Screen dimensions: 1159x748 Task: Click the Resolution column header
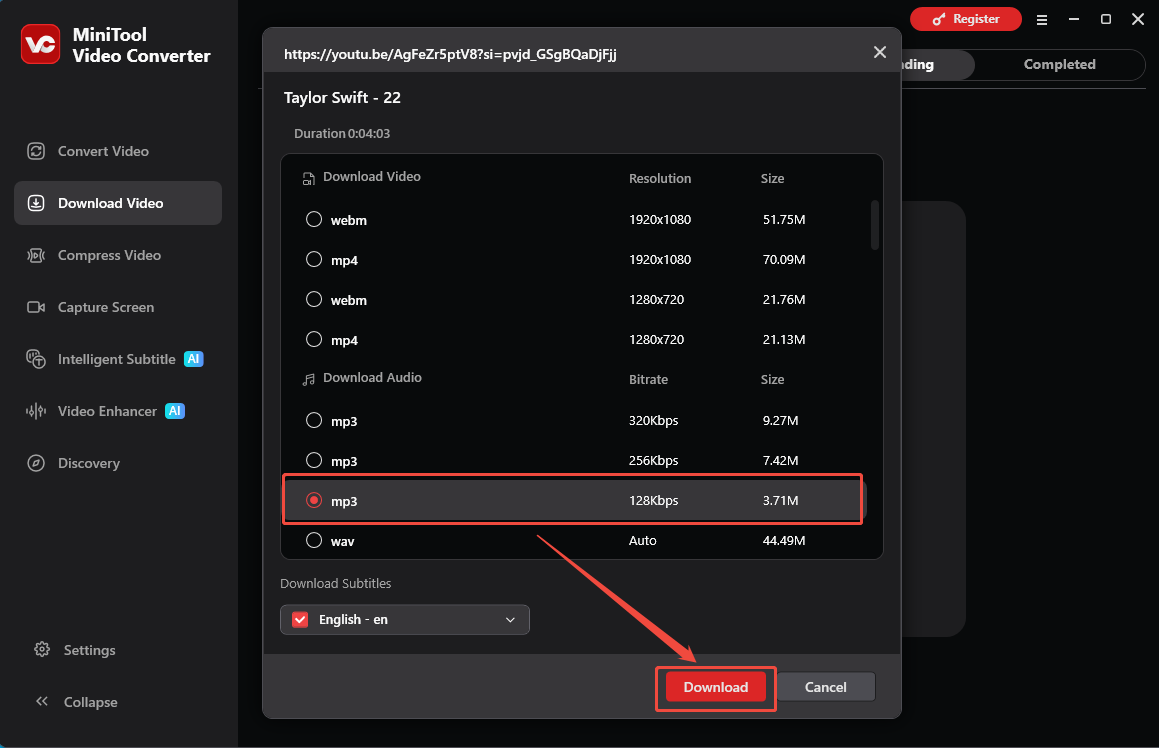(660, 178)
